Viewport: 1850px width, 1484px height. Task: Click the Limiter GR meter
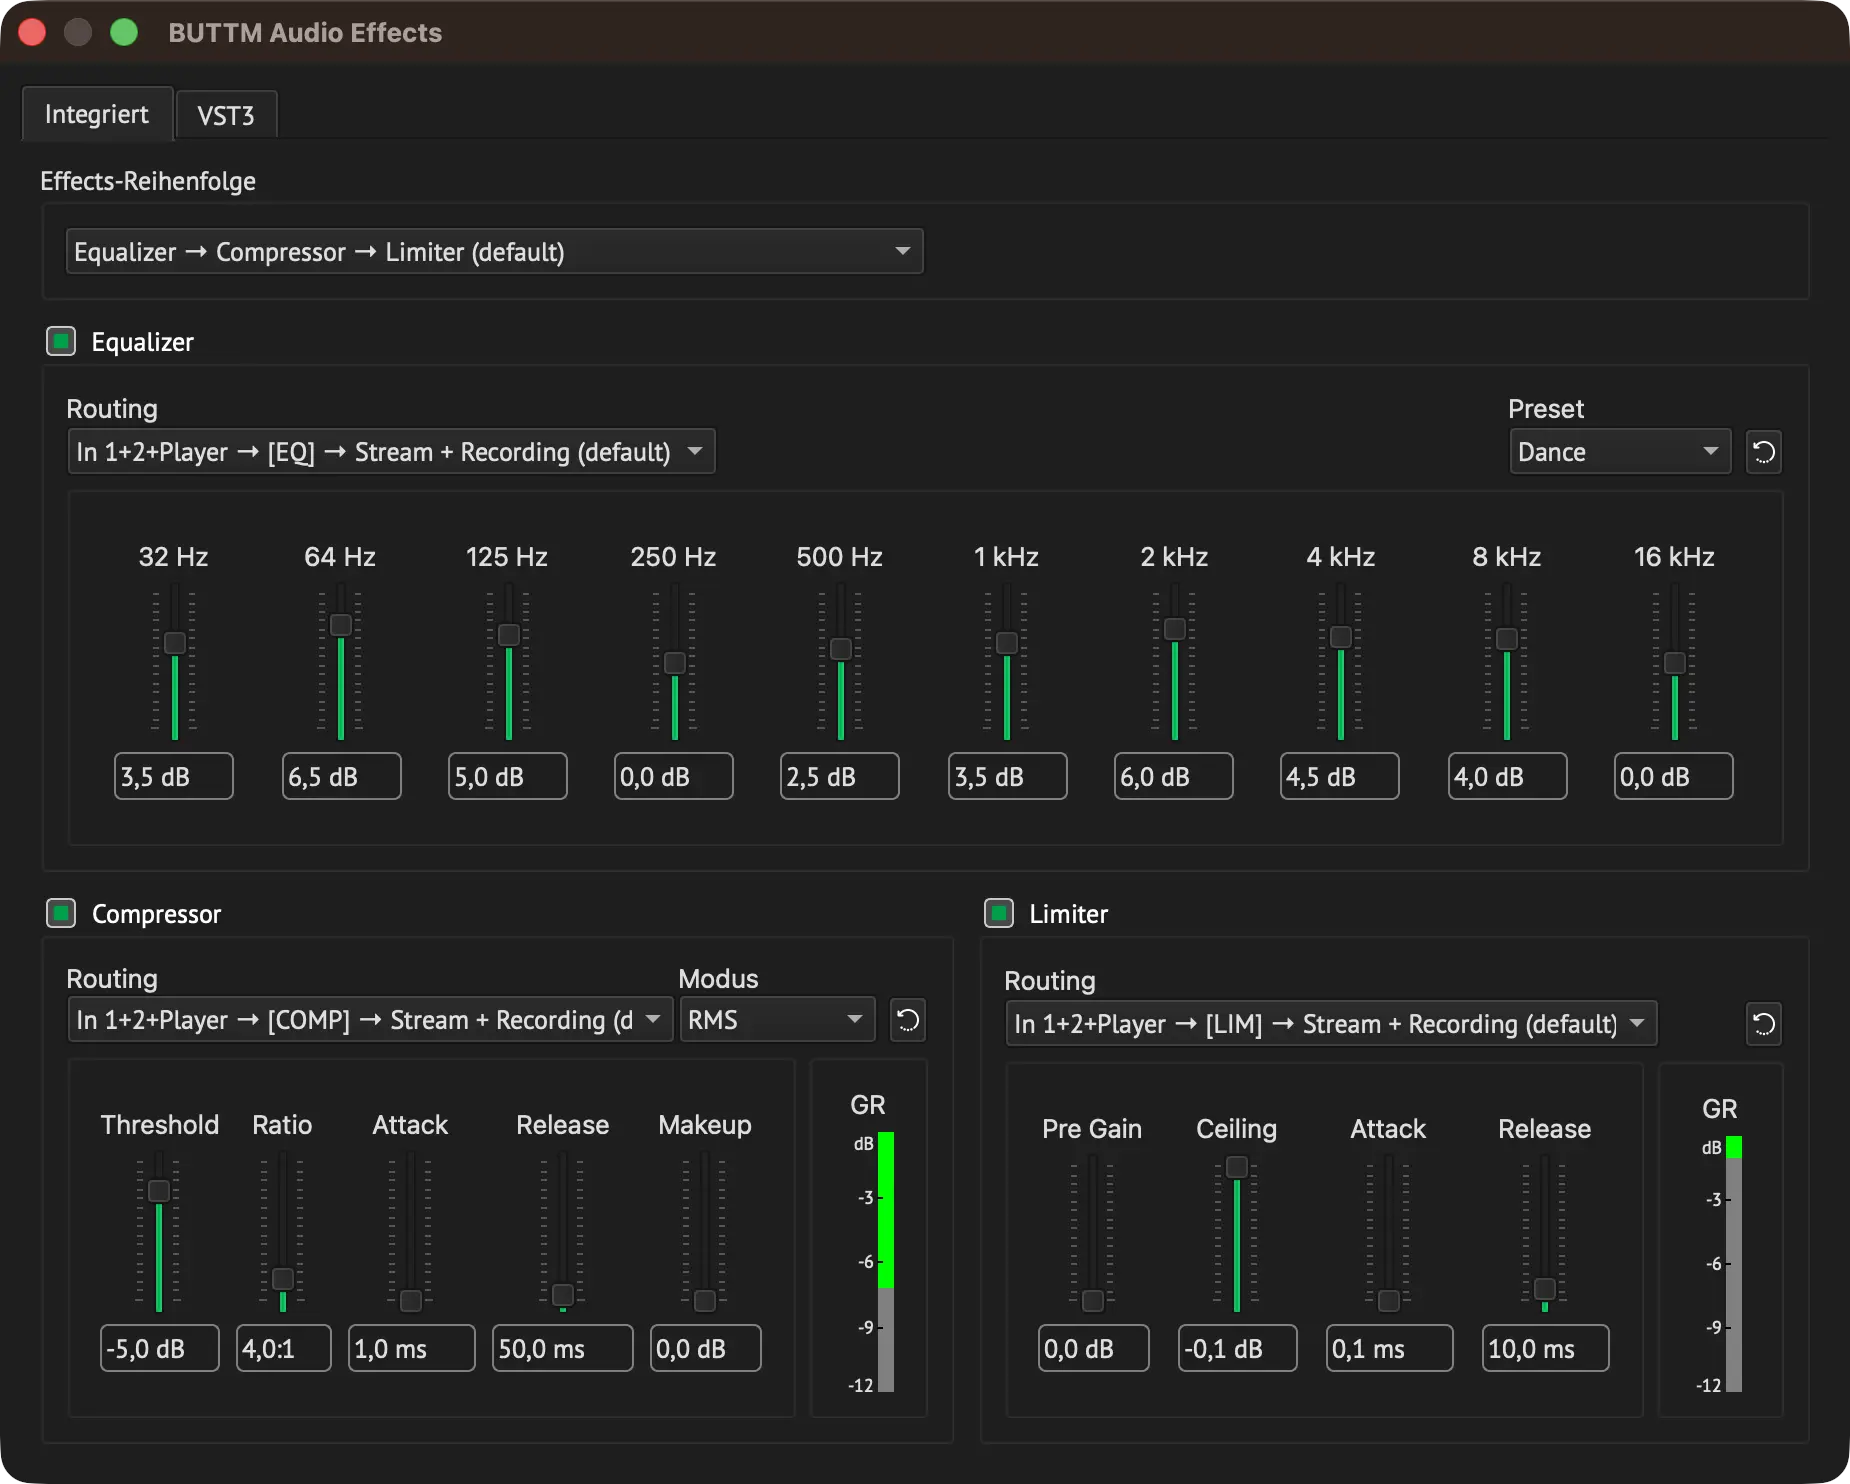[1734, 1264]
